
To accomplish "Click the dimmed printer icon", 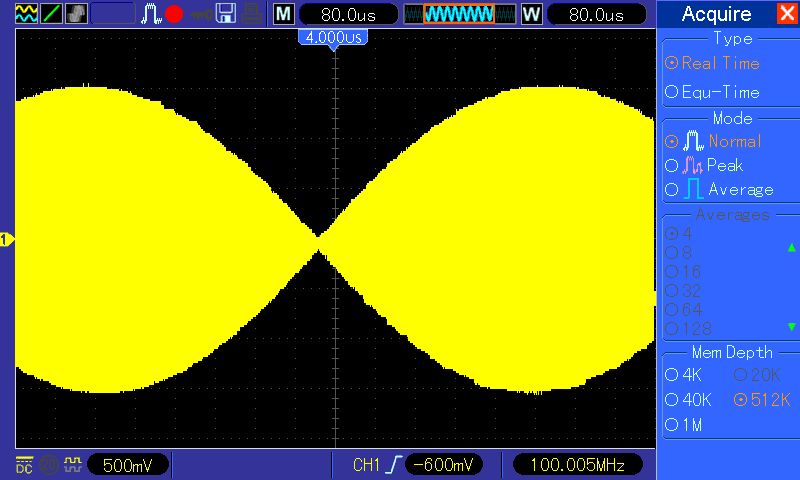I will coord(252,14).
